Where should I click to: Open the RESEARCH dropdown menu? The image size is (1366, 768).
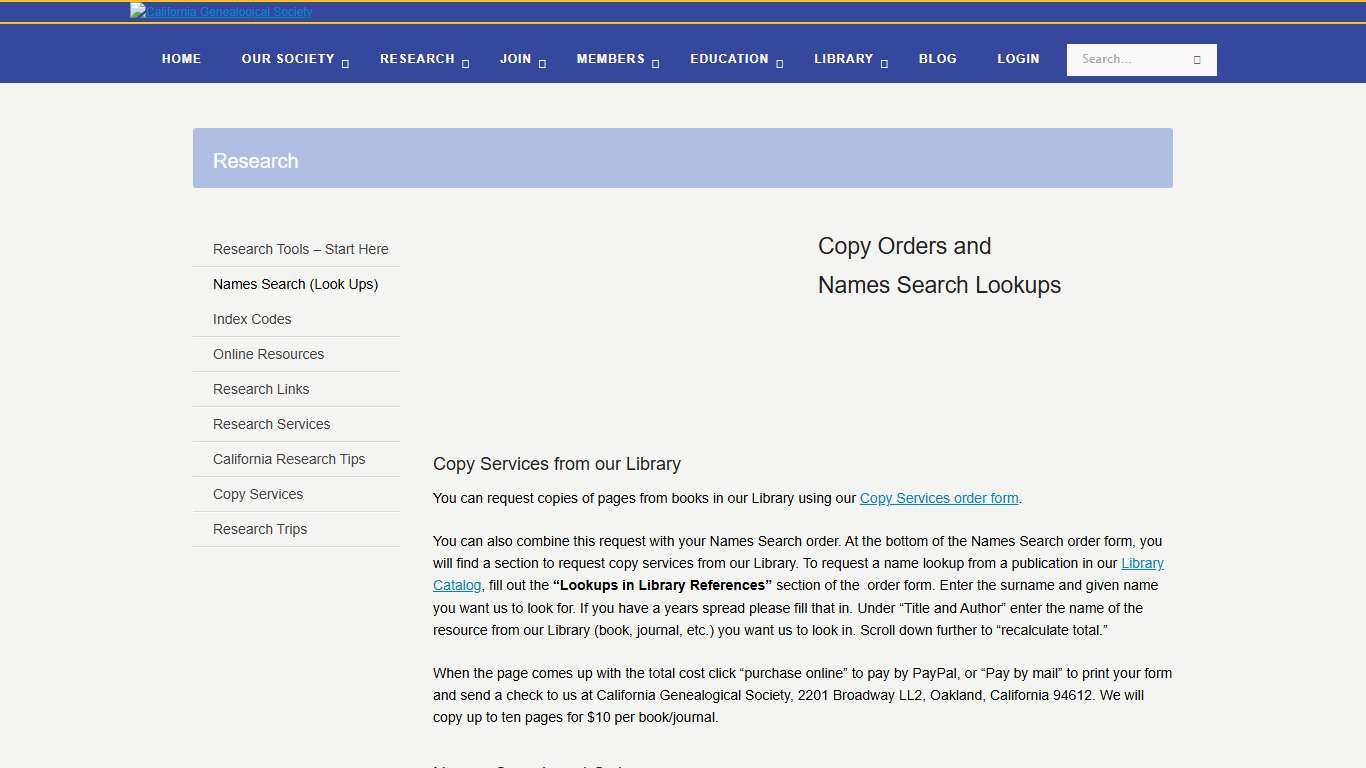coord(417,59)
